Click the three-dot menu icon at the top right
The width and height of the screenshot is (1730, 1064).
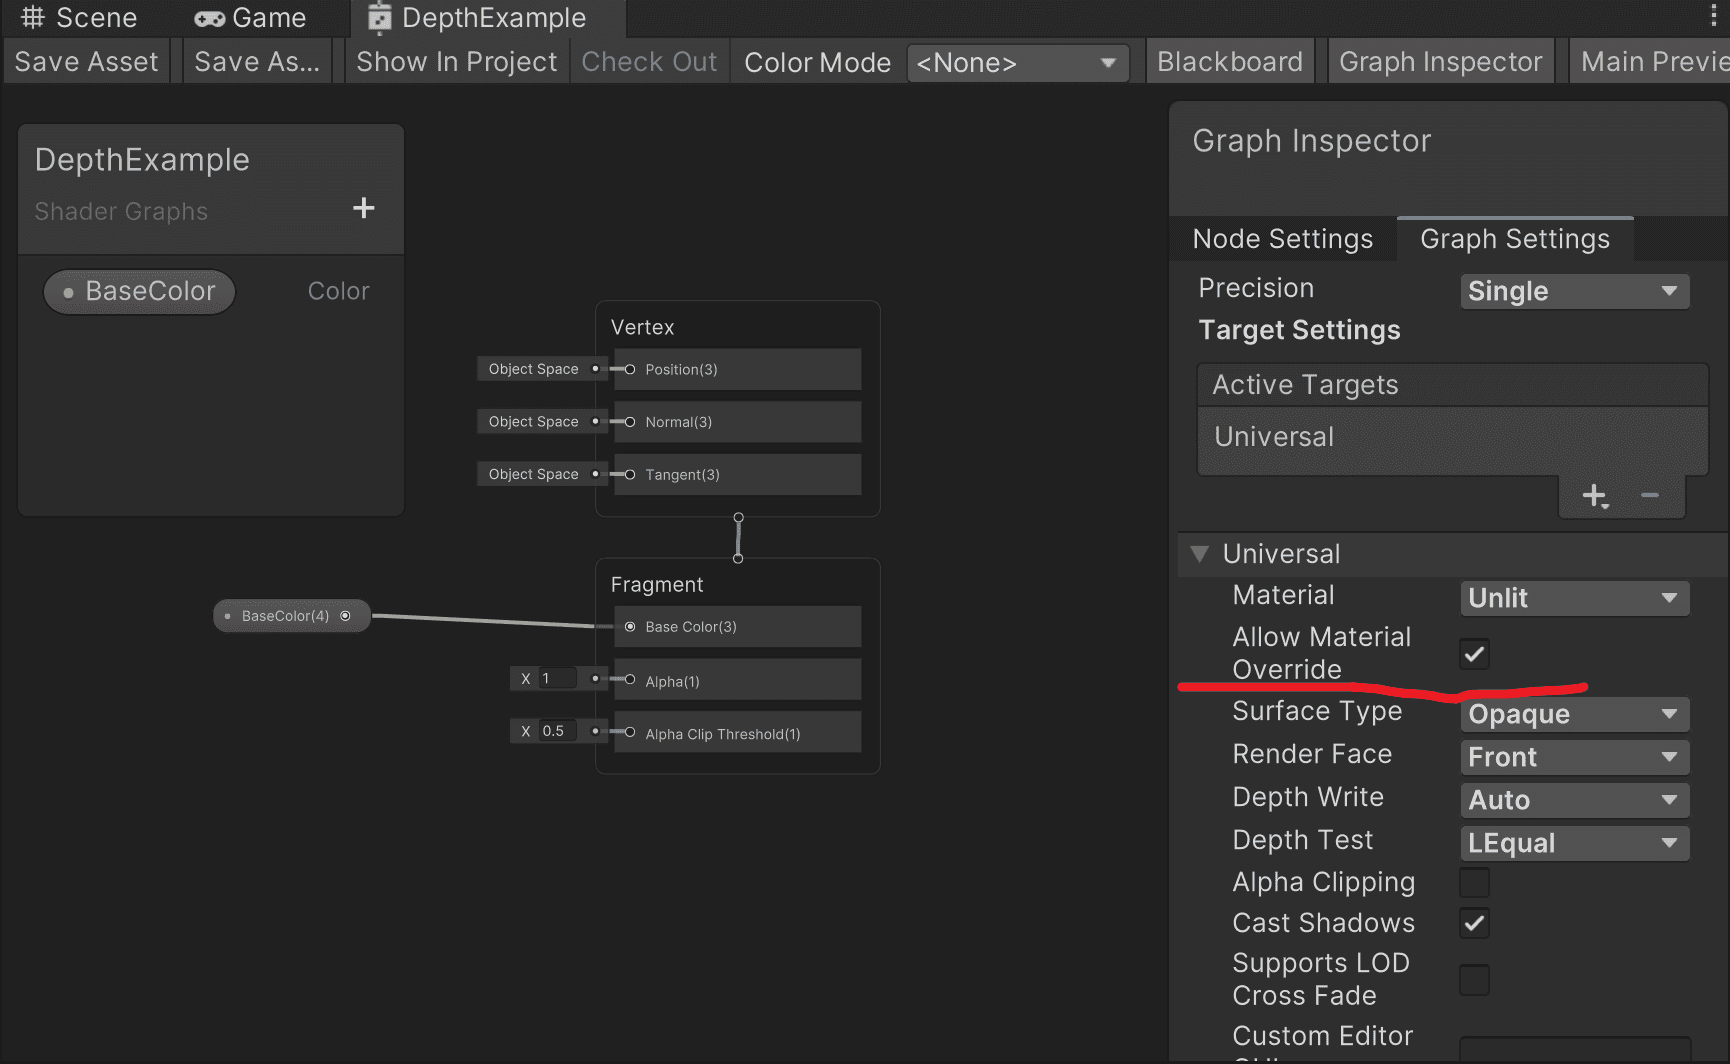click(x=1713, y=15)
